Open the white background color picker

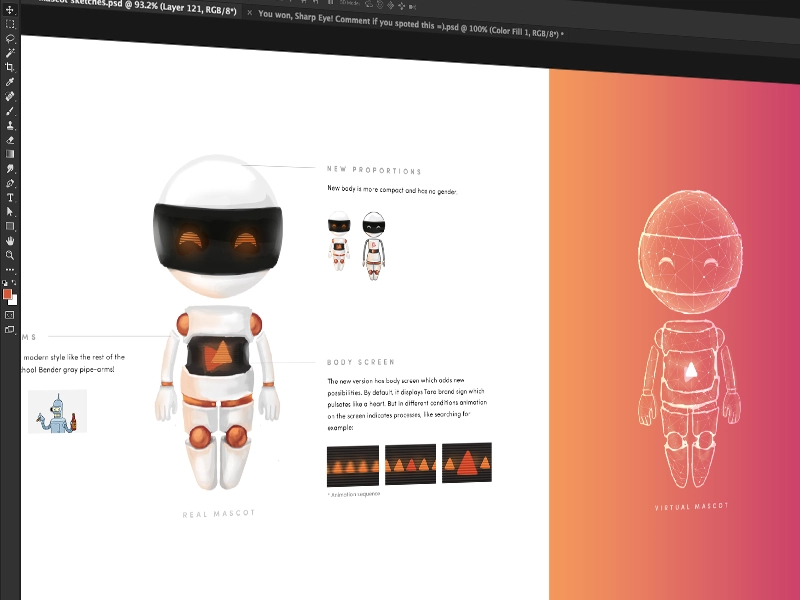pyautogui.click(x=14, y=301)
